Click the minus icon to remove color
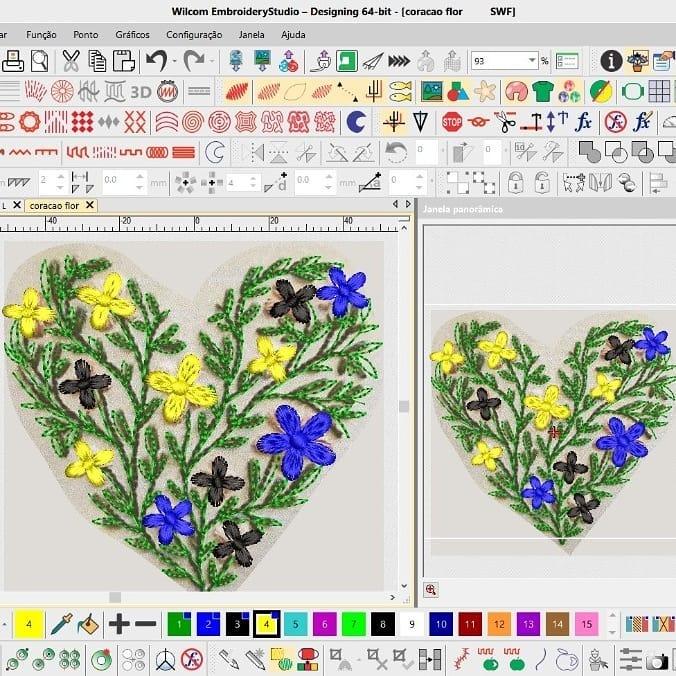676x676 pixels. (145, 625)
